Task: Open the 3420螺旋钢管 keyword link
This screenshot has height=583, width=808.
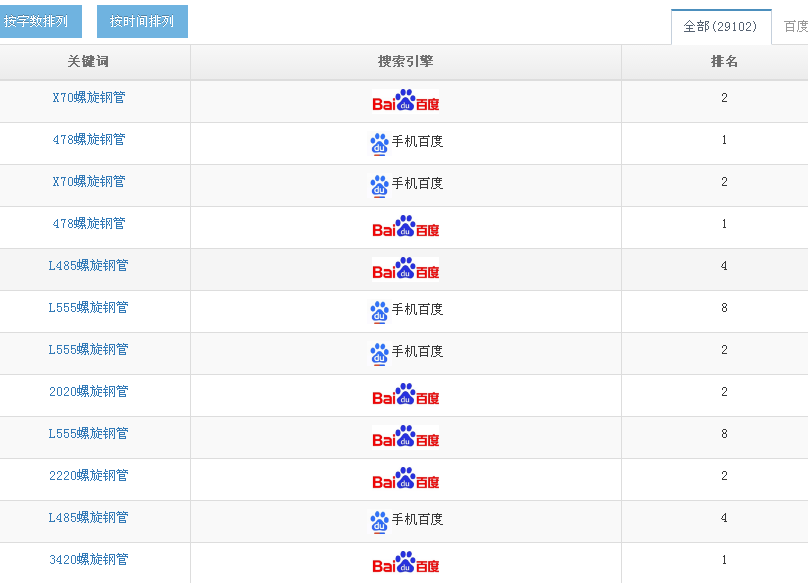Action: 89,560
